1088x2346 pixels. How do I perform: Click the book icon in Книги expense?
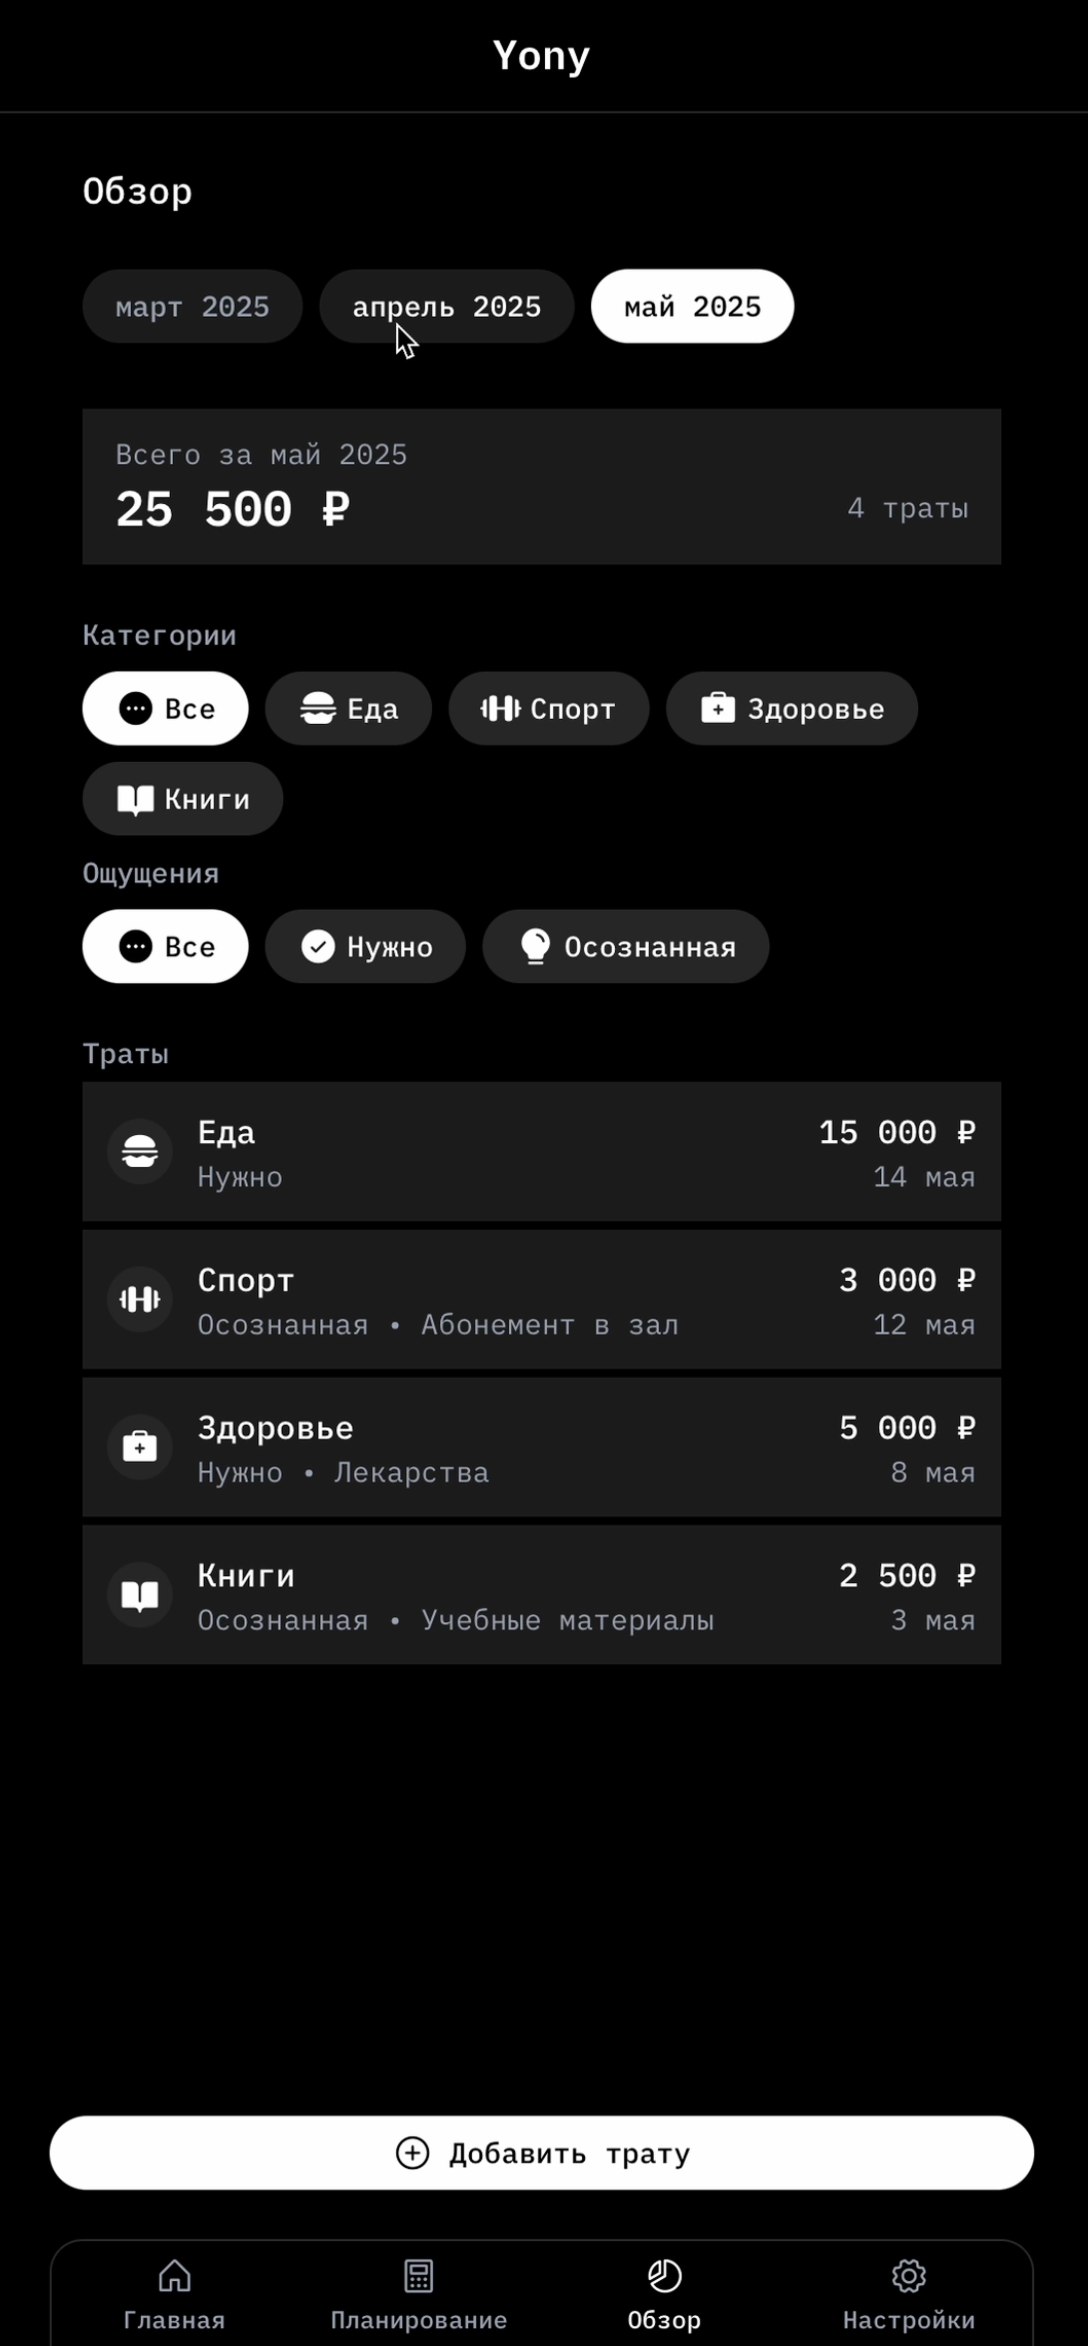[x=140, y=1595]
